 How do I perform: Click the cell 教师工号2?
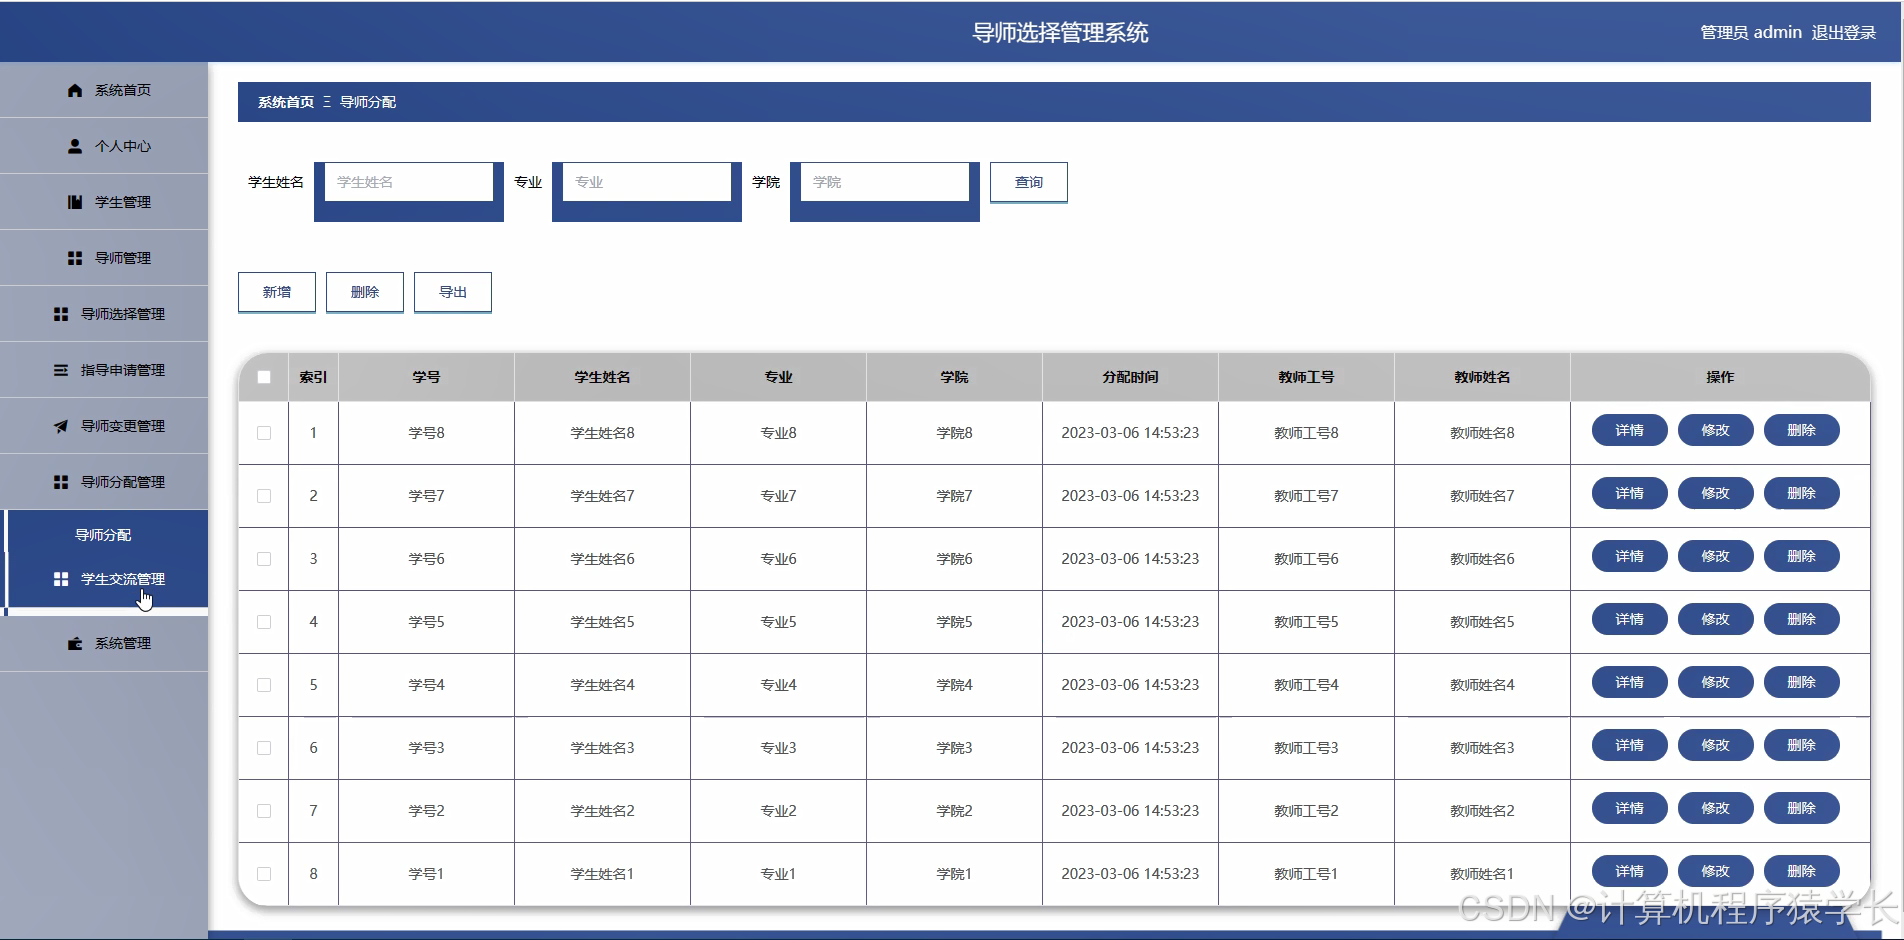point(1306,811)
